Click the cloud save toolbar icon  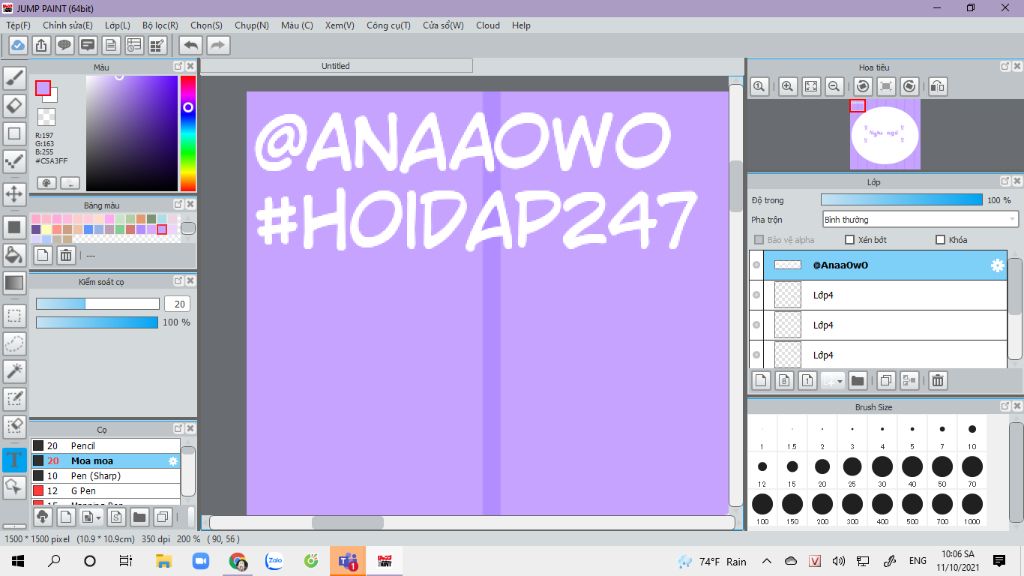tap(18, 45)
